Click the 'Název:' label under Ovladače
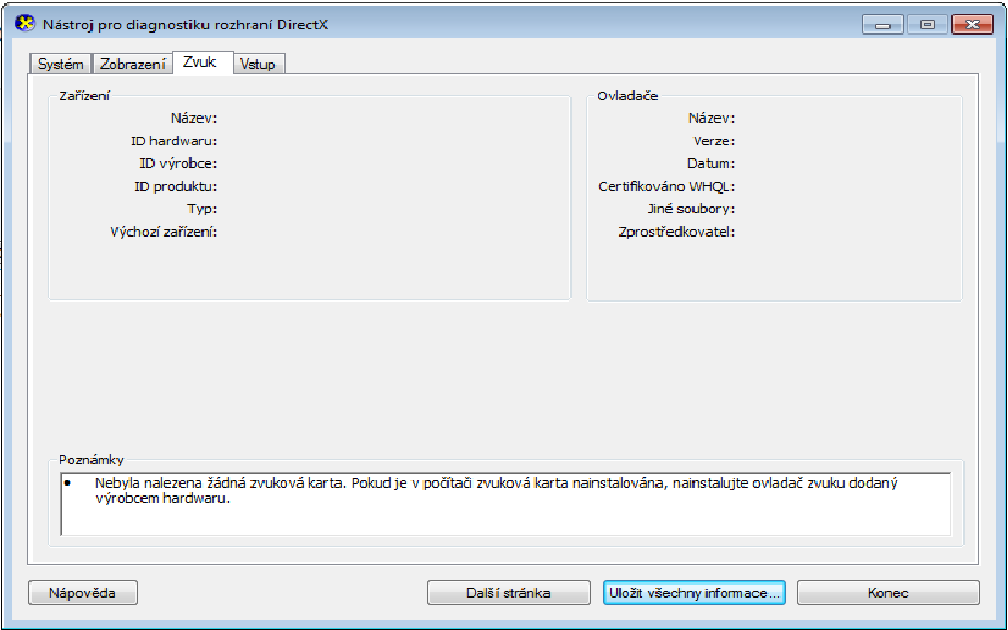 coord(711,118)
